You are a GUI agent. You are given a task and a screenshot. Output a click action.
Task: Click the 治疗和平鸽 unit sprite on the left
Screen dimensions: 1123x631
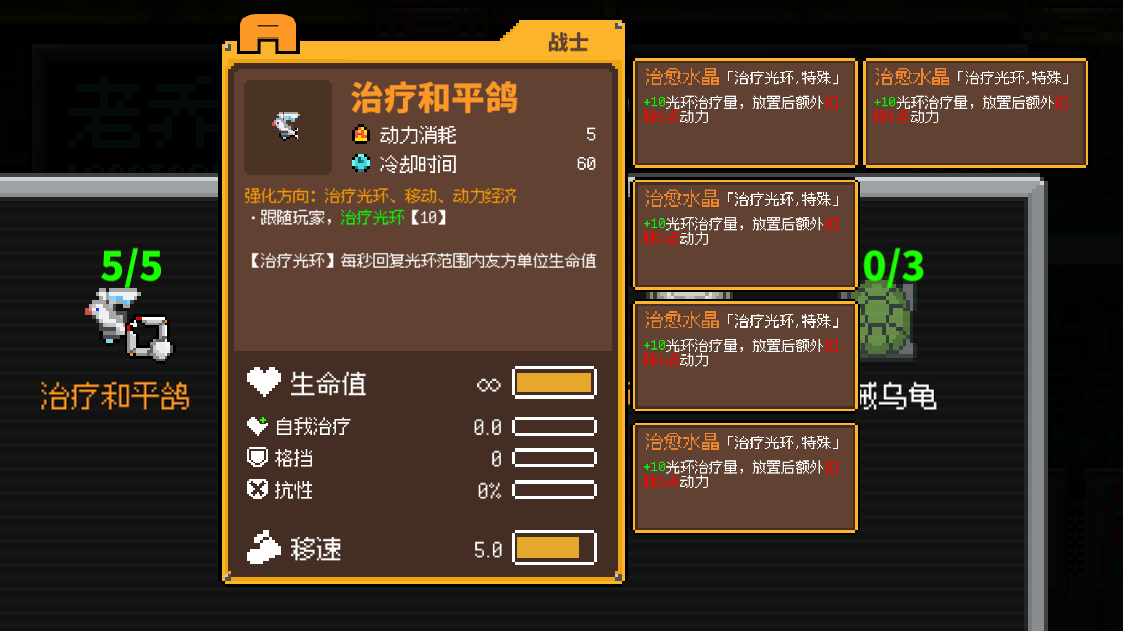pos(129,324)
